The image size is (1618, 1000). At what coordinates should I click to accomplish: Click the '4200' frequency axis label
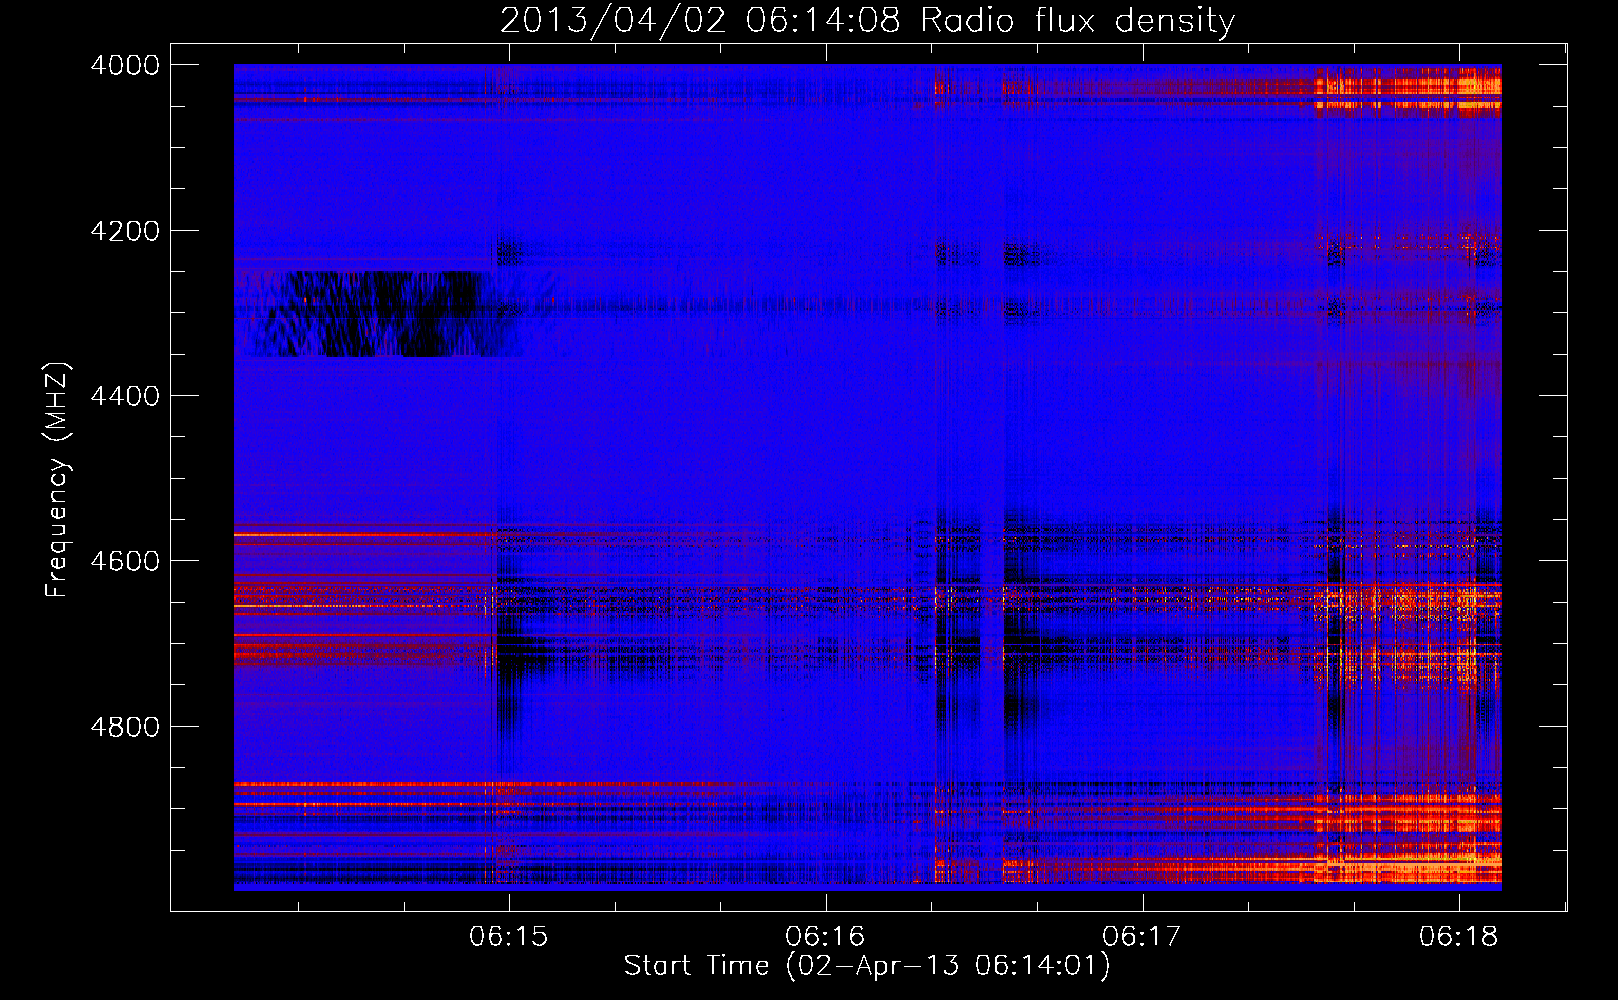click(125, 231)
